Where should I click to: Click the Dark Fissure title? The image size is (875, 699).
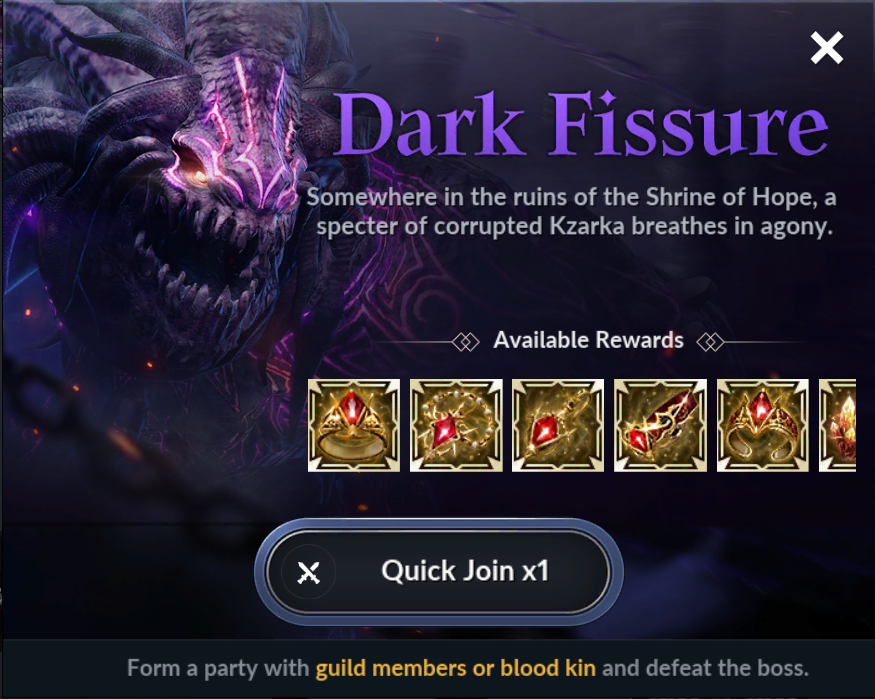pyautogui.click(x=581, y=124)
